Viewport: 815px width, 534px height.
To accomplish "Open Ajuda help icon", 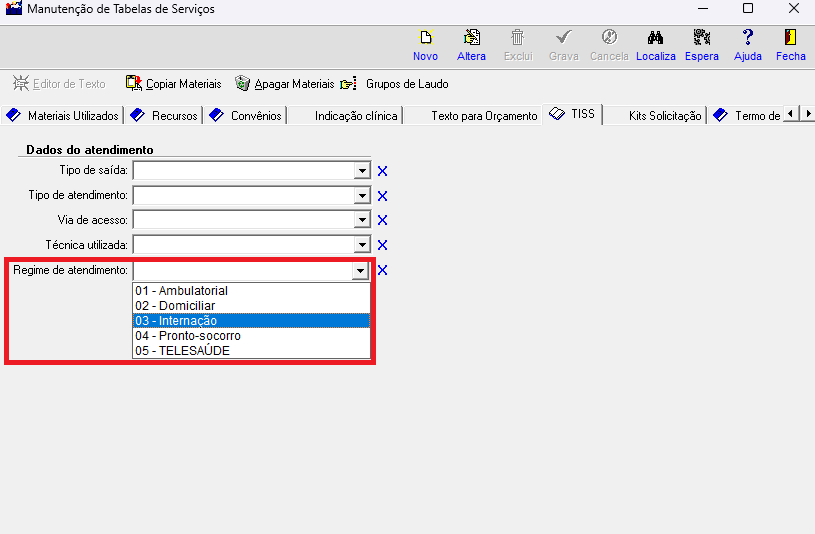I will [x=747, y=38].
